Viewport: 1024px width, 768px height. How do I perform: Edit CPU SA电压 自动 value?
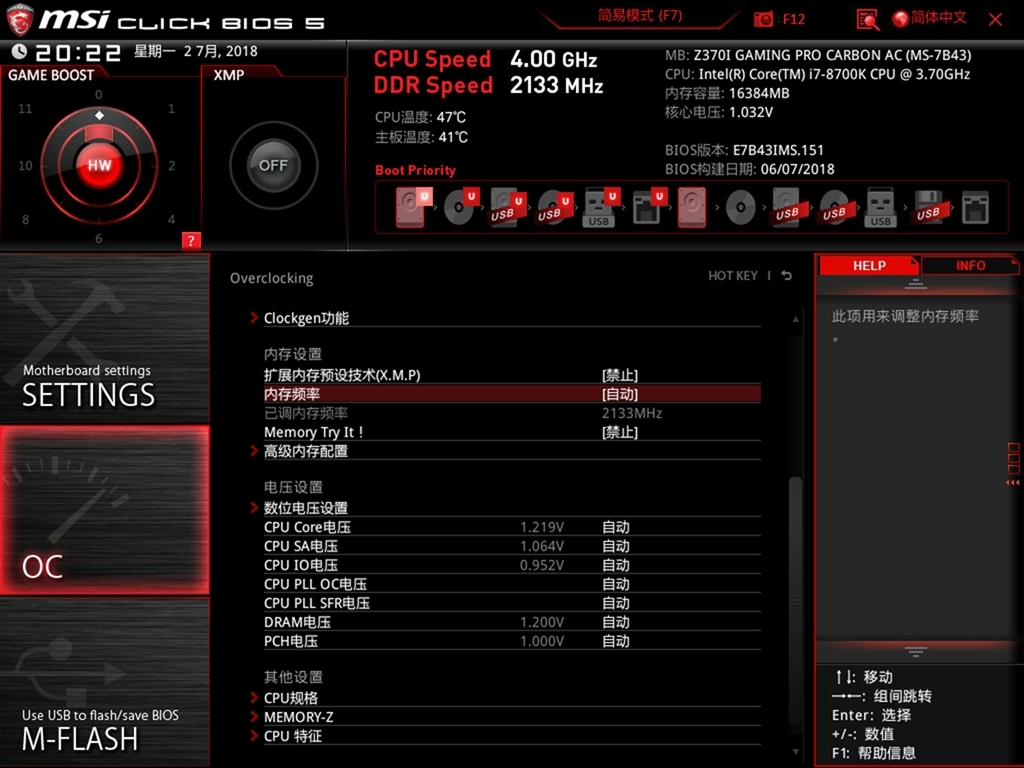click(616, 546)
